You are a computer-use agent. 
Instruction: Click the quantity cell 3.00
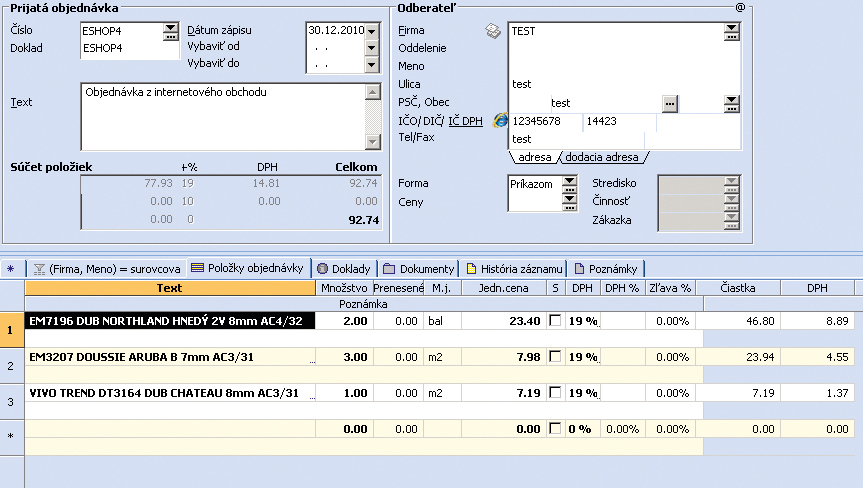(x=345, y=357)
